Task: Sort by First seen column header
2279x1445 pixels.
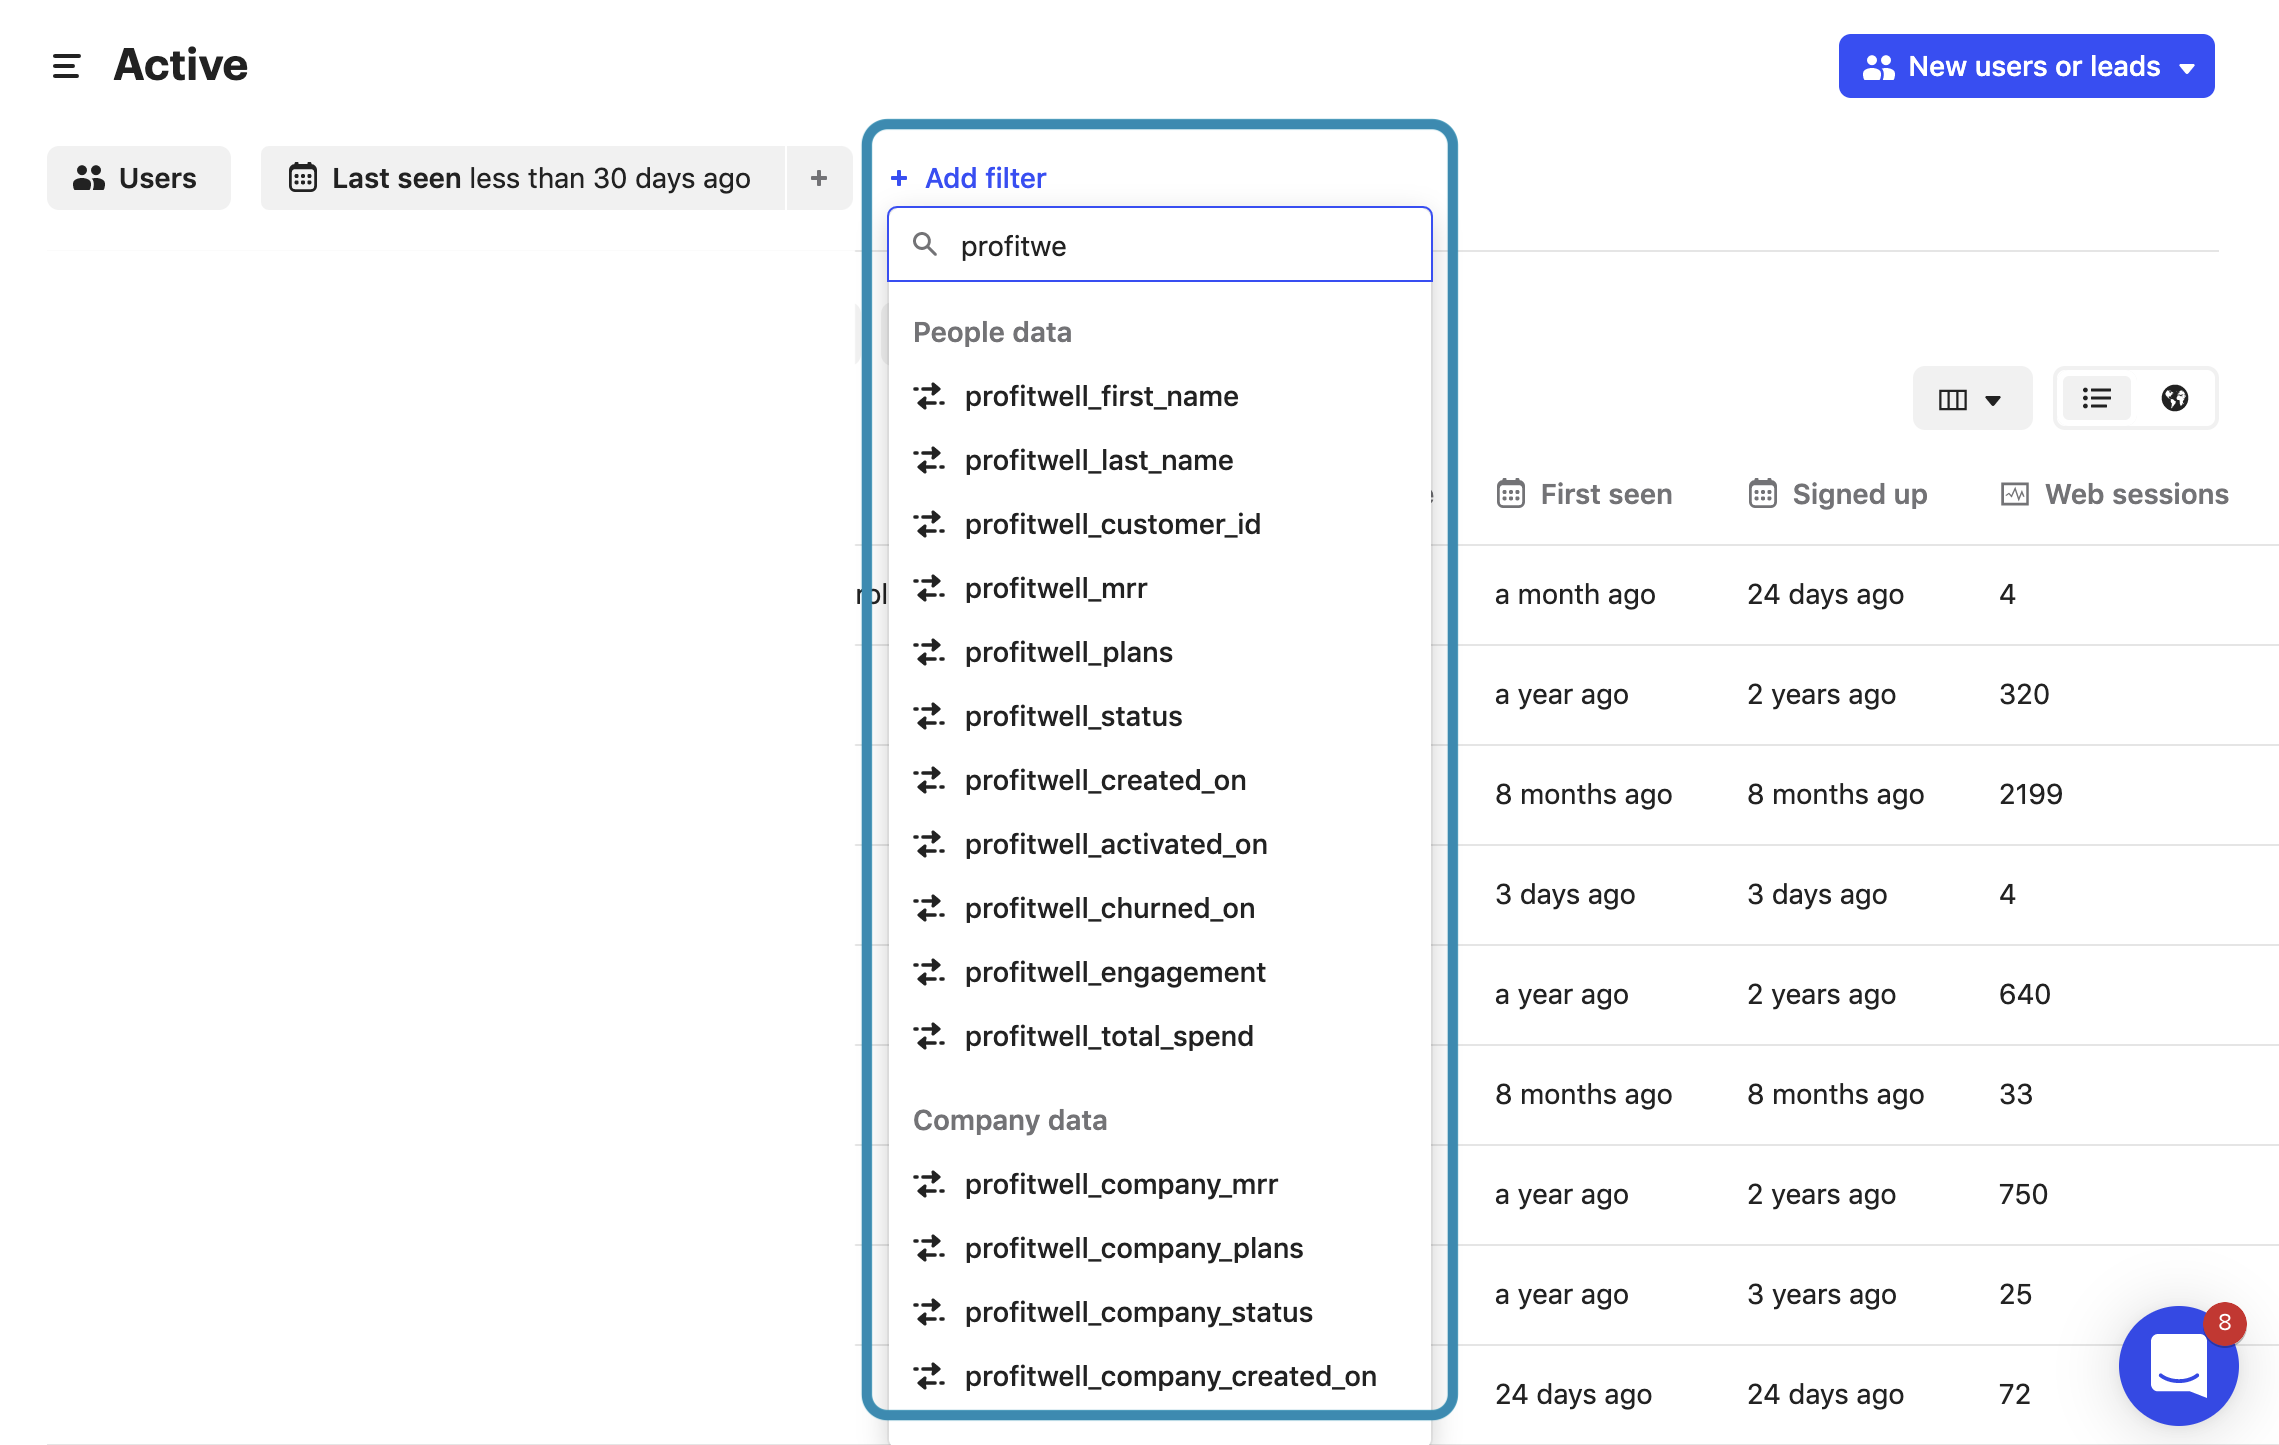Action: point(1584,494)
